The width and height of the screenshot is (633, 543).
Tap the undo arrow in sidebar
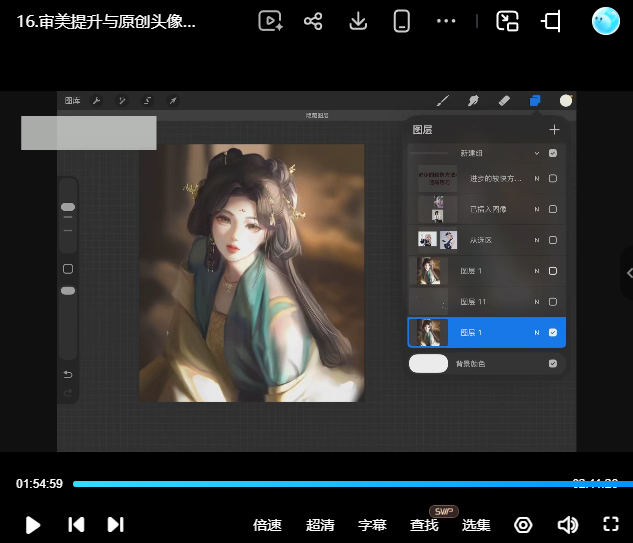68,375
